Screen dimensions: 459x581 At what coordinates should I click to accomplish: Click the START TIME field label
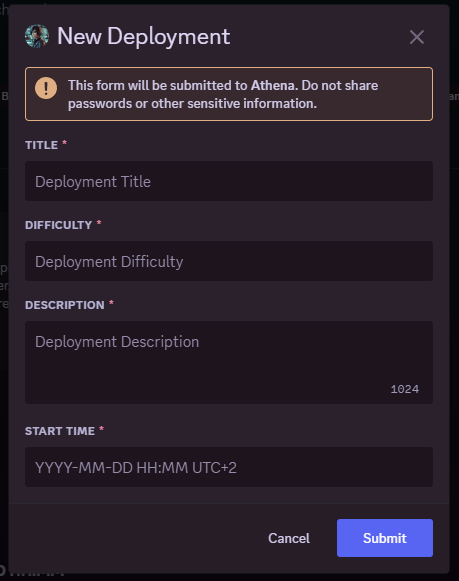(60, 431)
